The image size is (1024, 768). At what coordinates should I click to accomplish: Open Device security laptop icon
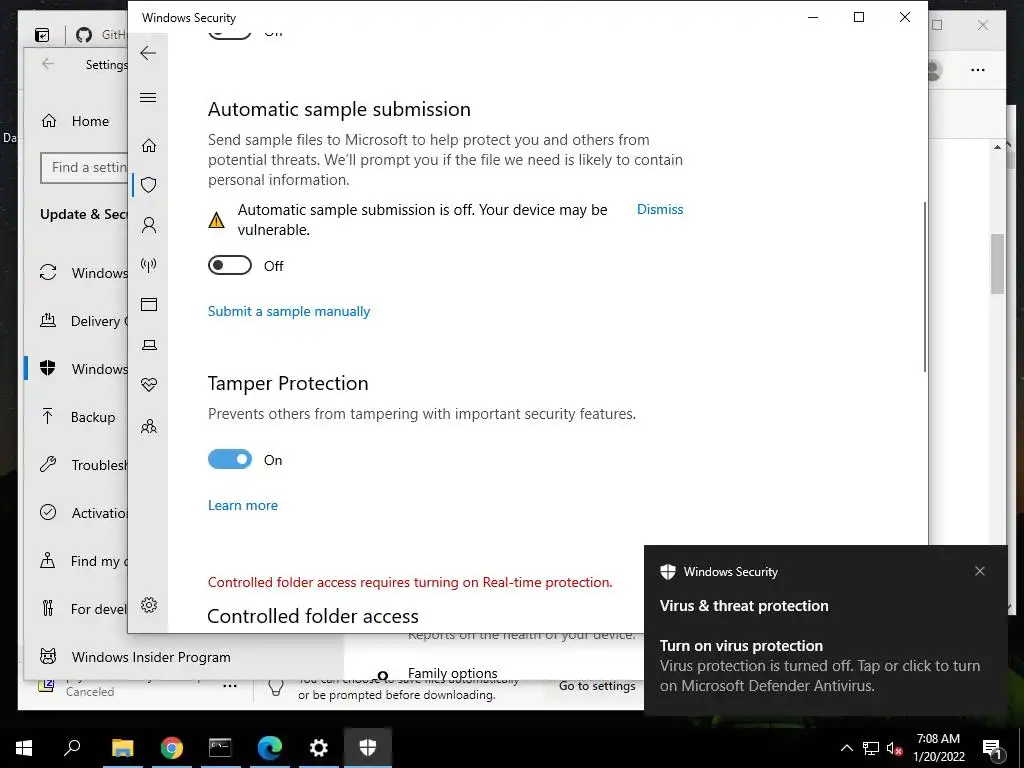coord(149,345)
